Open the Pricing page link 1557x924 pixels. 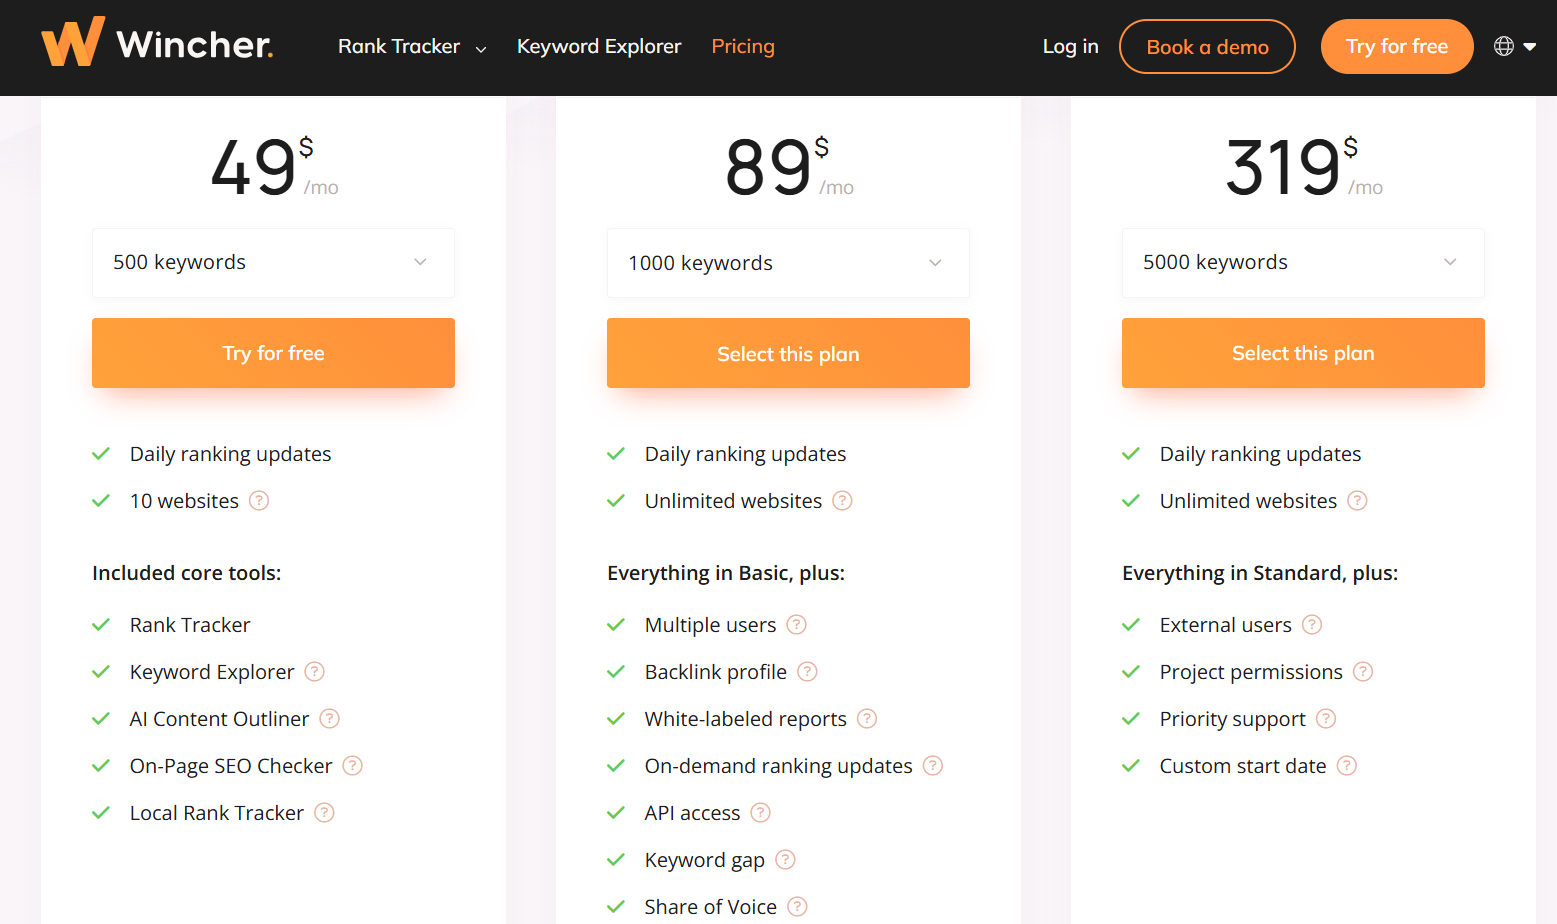click(x=742, y=47)
